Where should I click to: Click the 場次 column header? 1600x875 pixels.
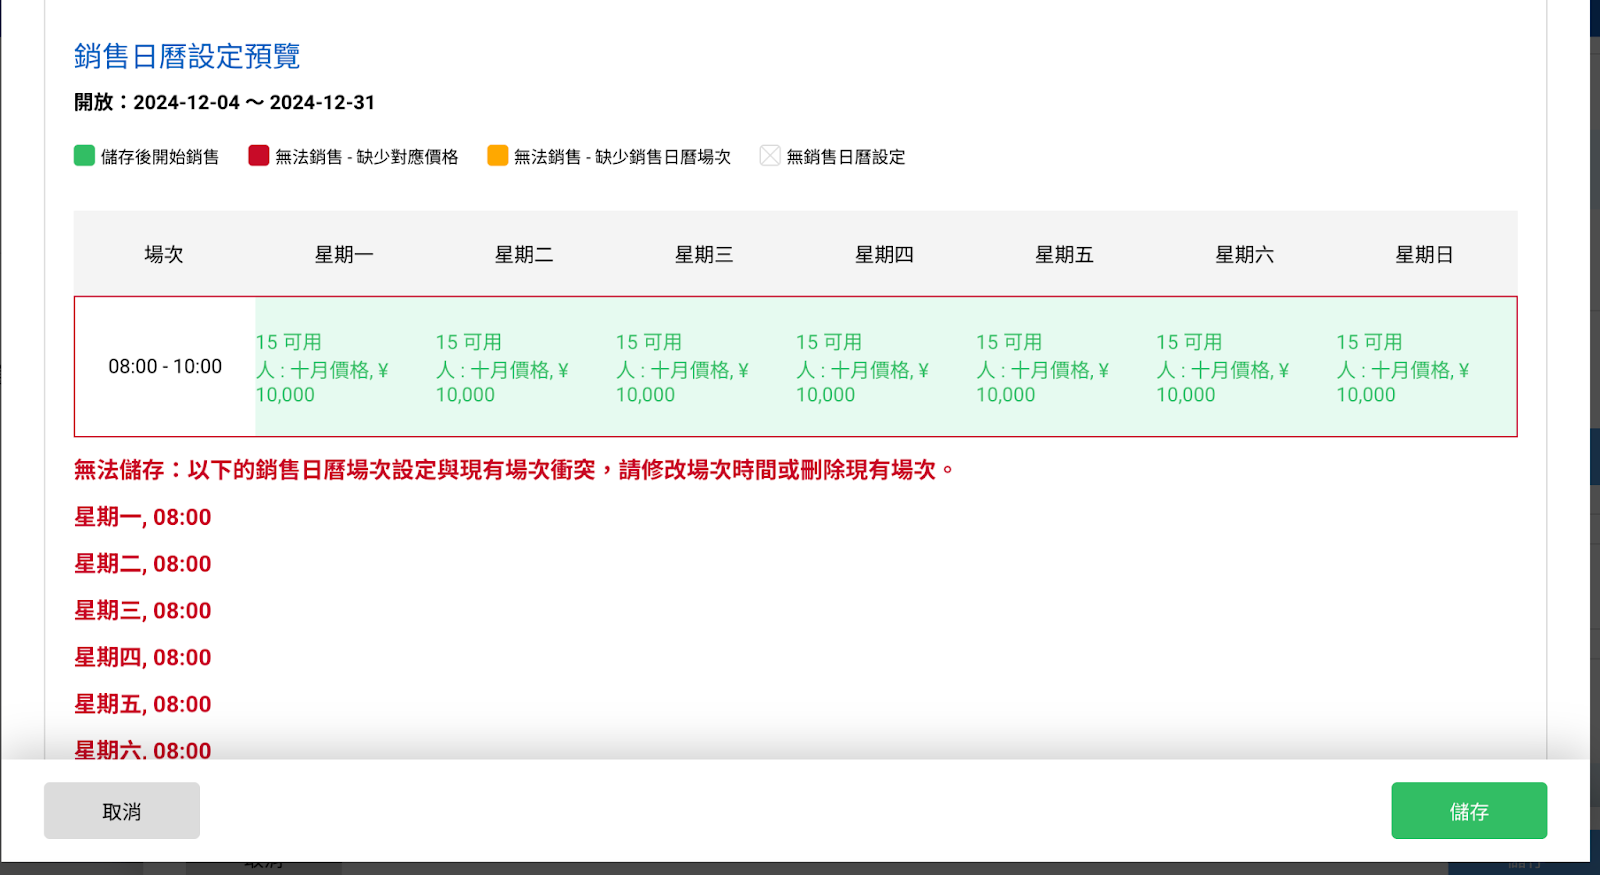tap(164, 254)
